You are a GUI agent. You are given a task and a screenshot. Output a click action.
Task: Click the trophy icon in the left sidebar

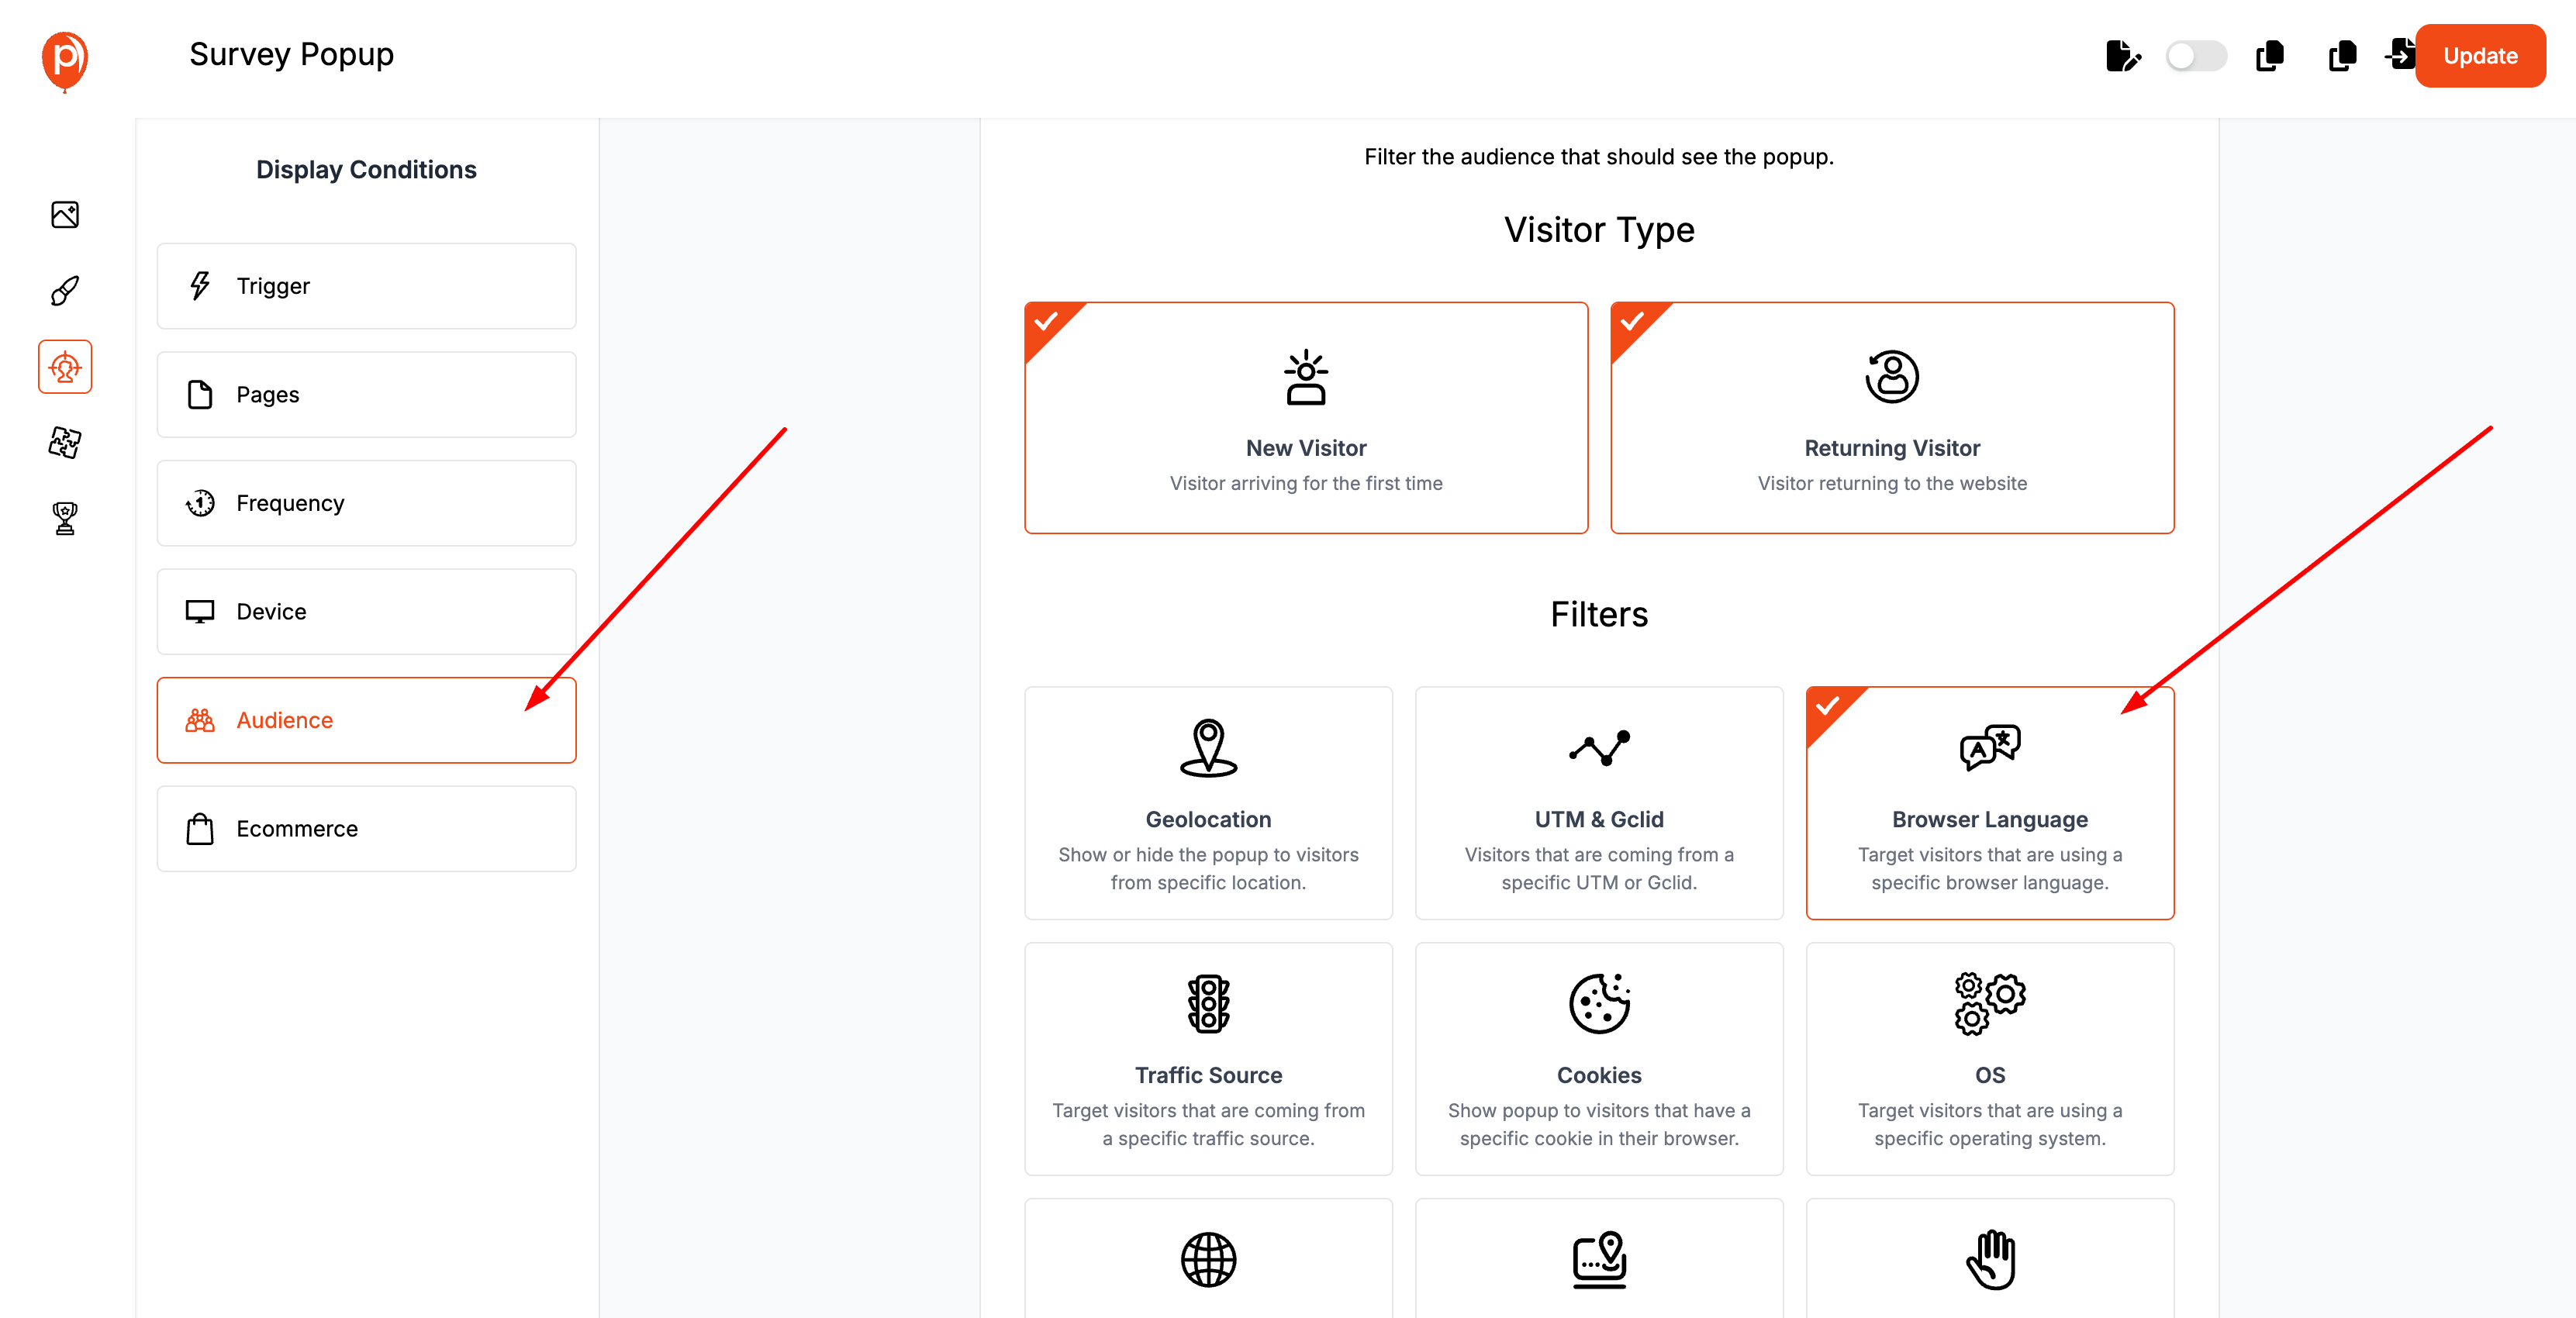pyautogui.click(x=64, y=518)
